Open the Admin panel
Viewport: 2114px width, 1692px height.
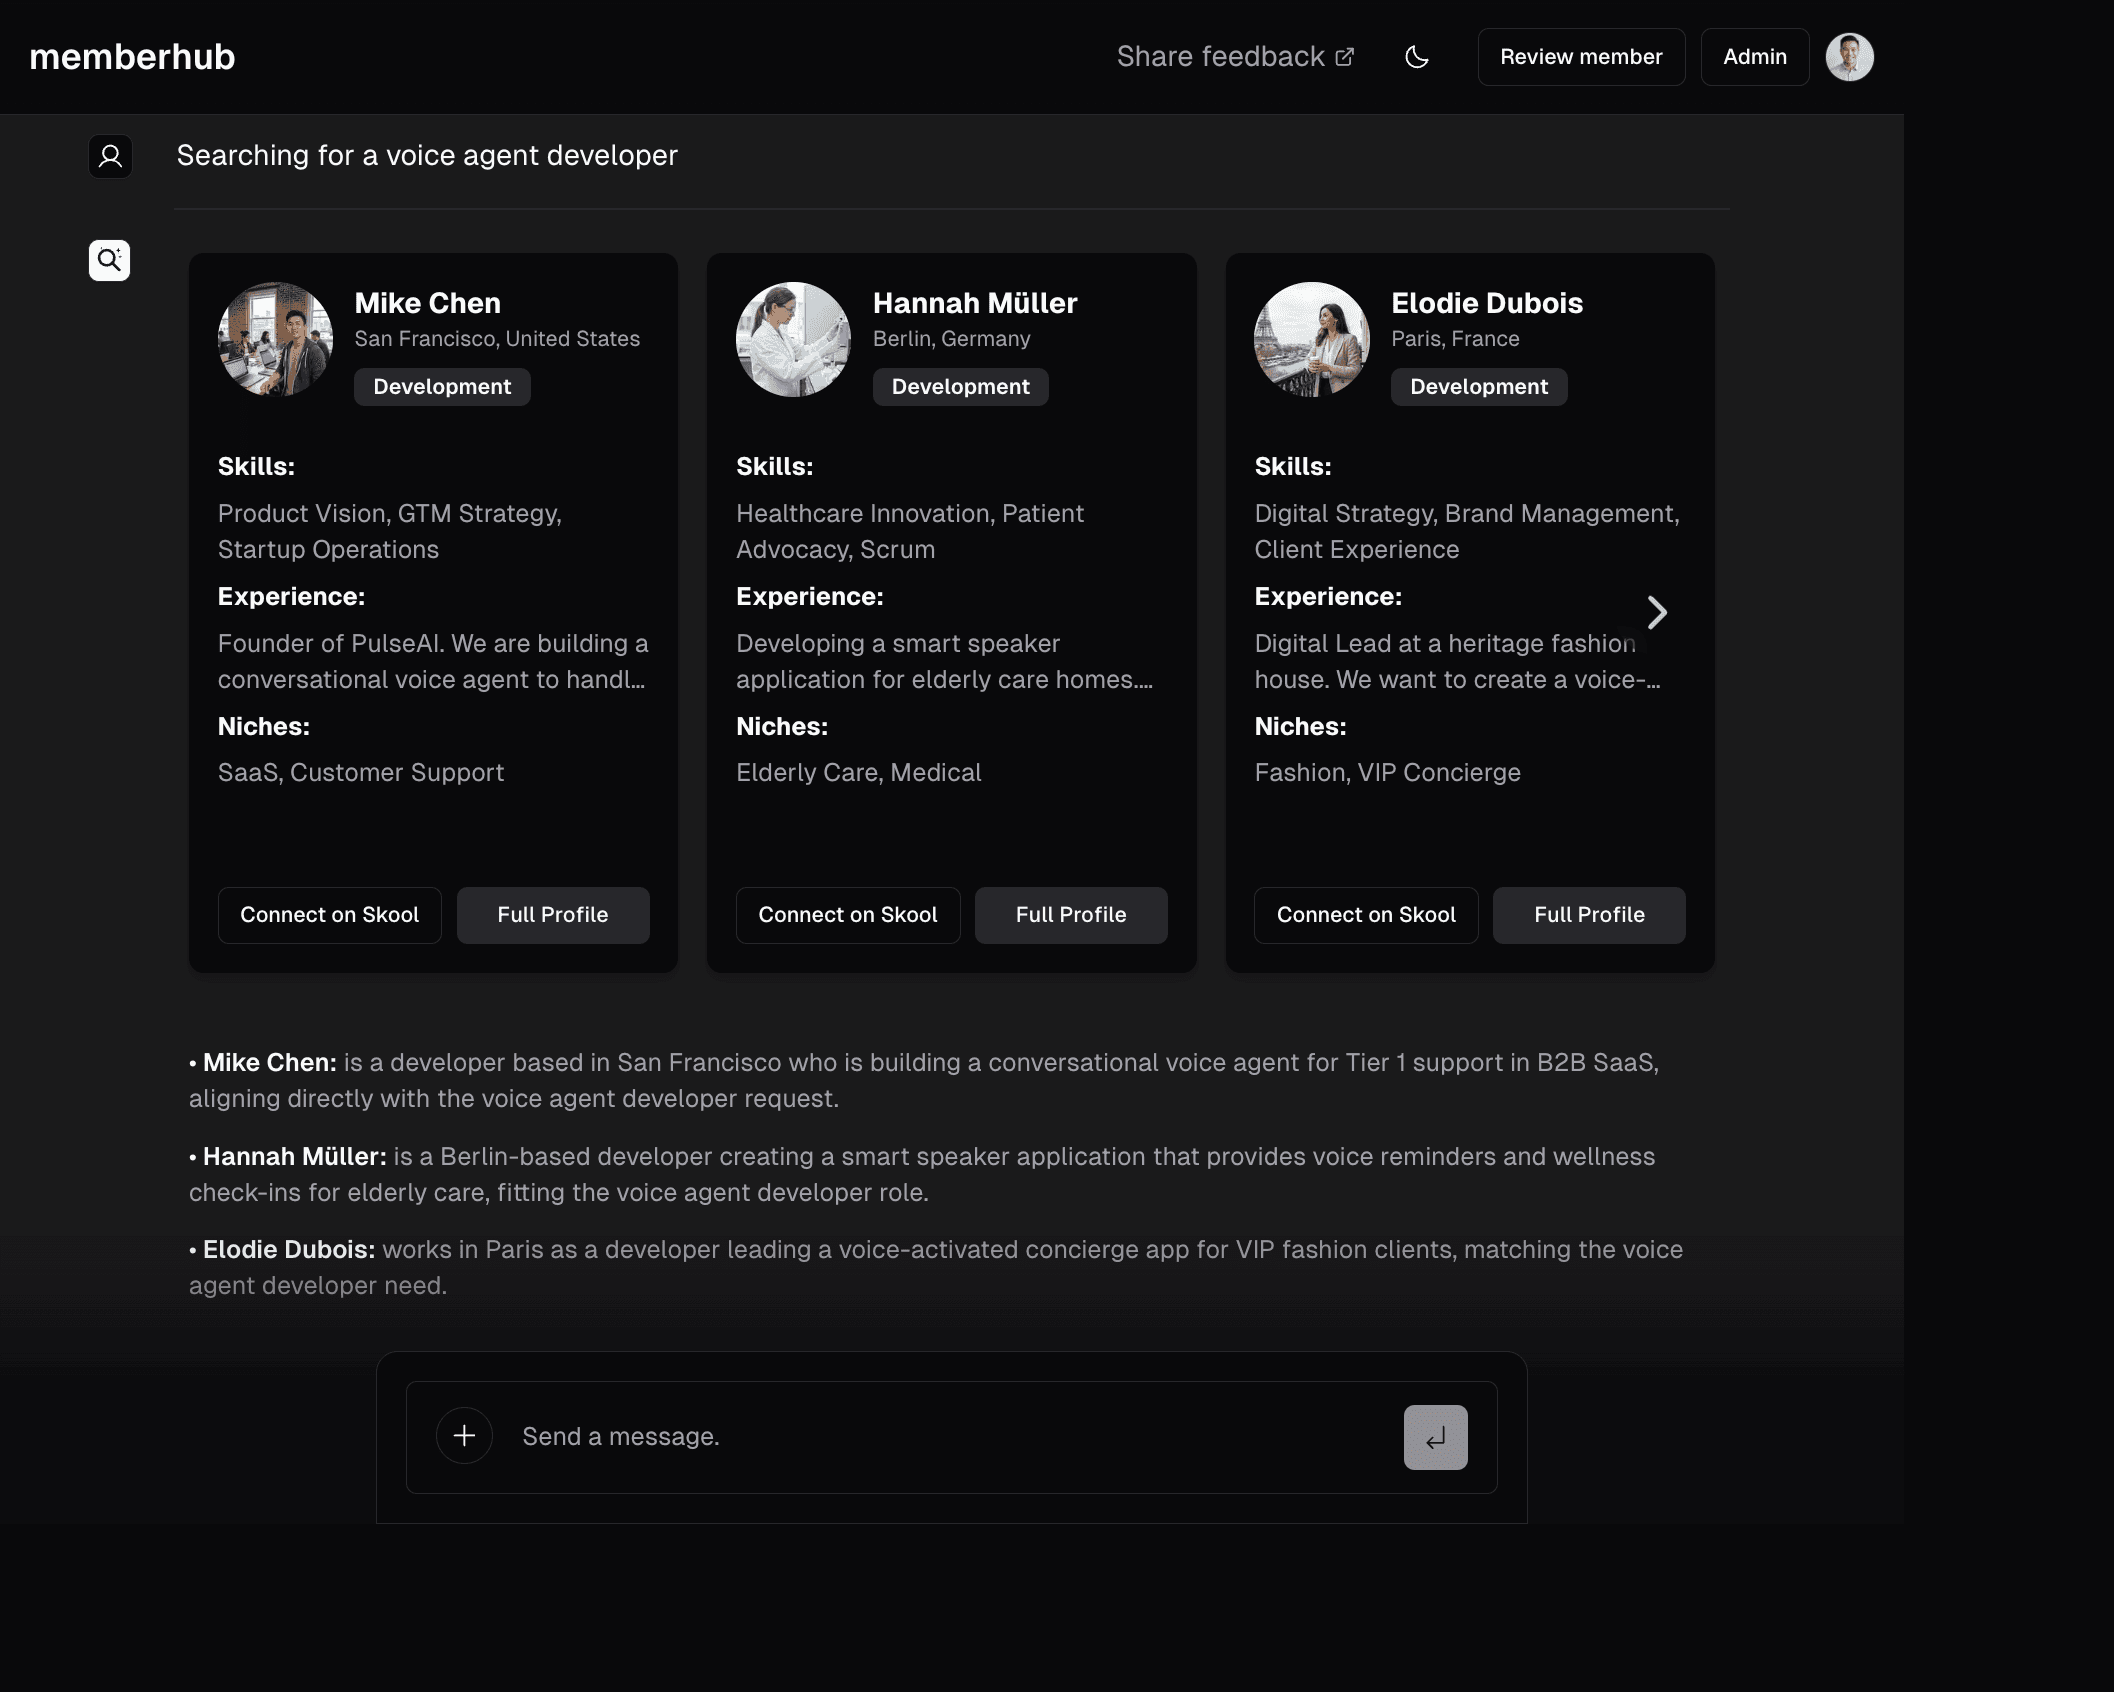coord(1753,56)
